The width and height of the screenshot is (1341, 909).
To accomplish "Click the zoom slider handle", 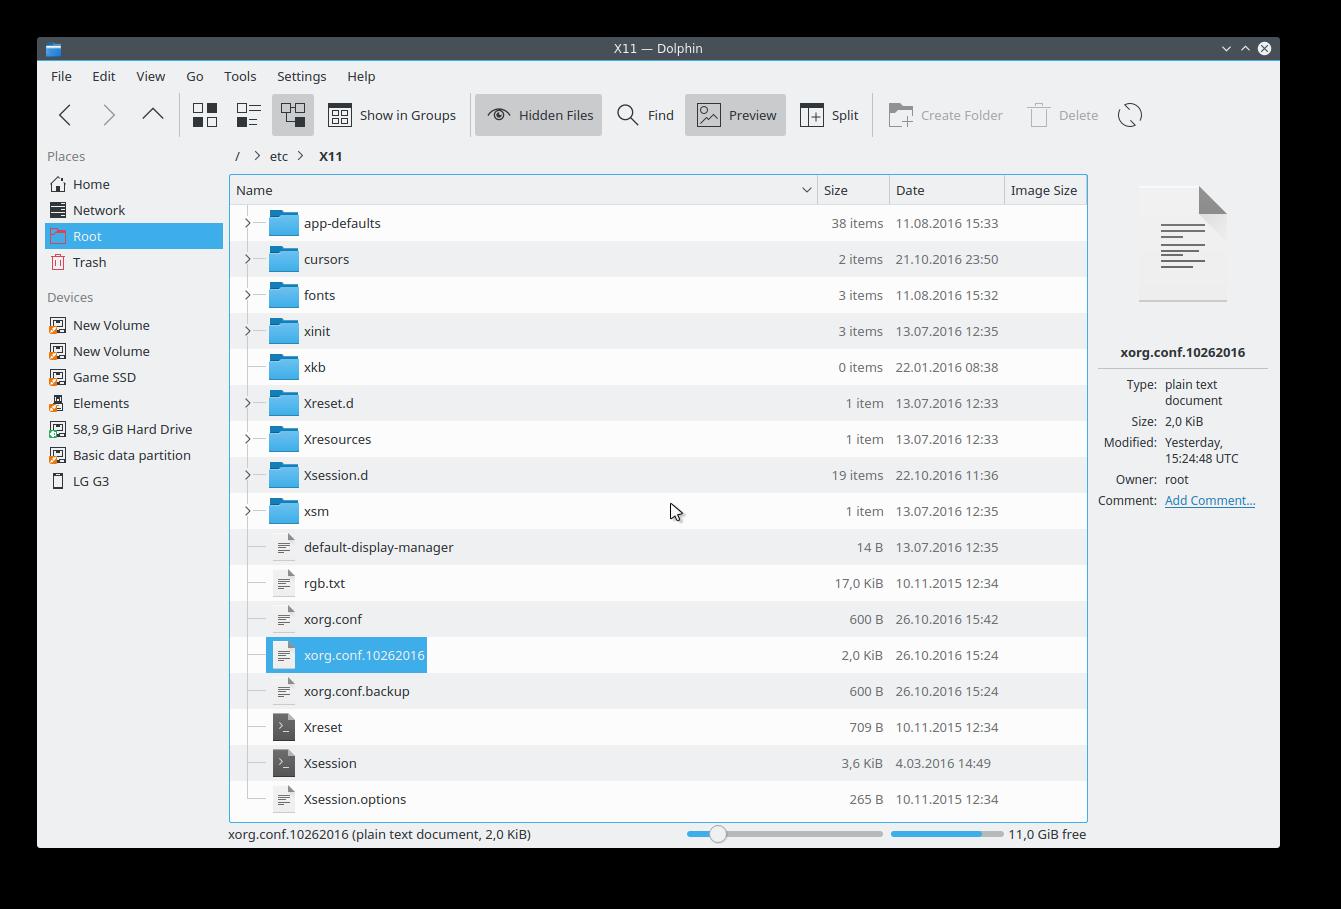I will (x=717, y=834).
